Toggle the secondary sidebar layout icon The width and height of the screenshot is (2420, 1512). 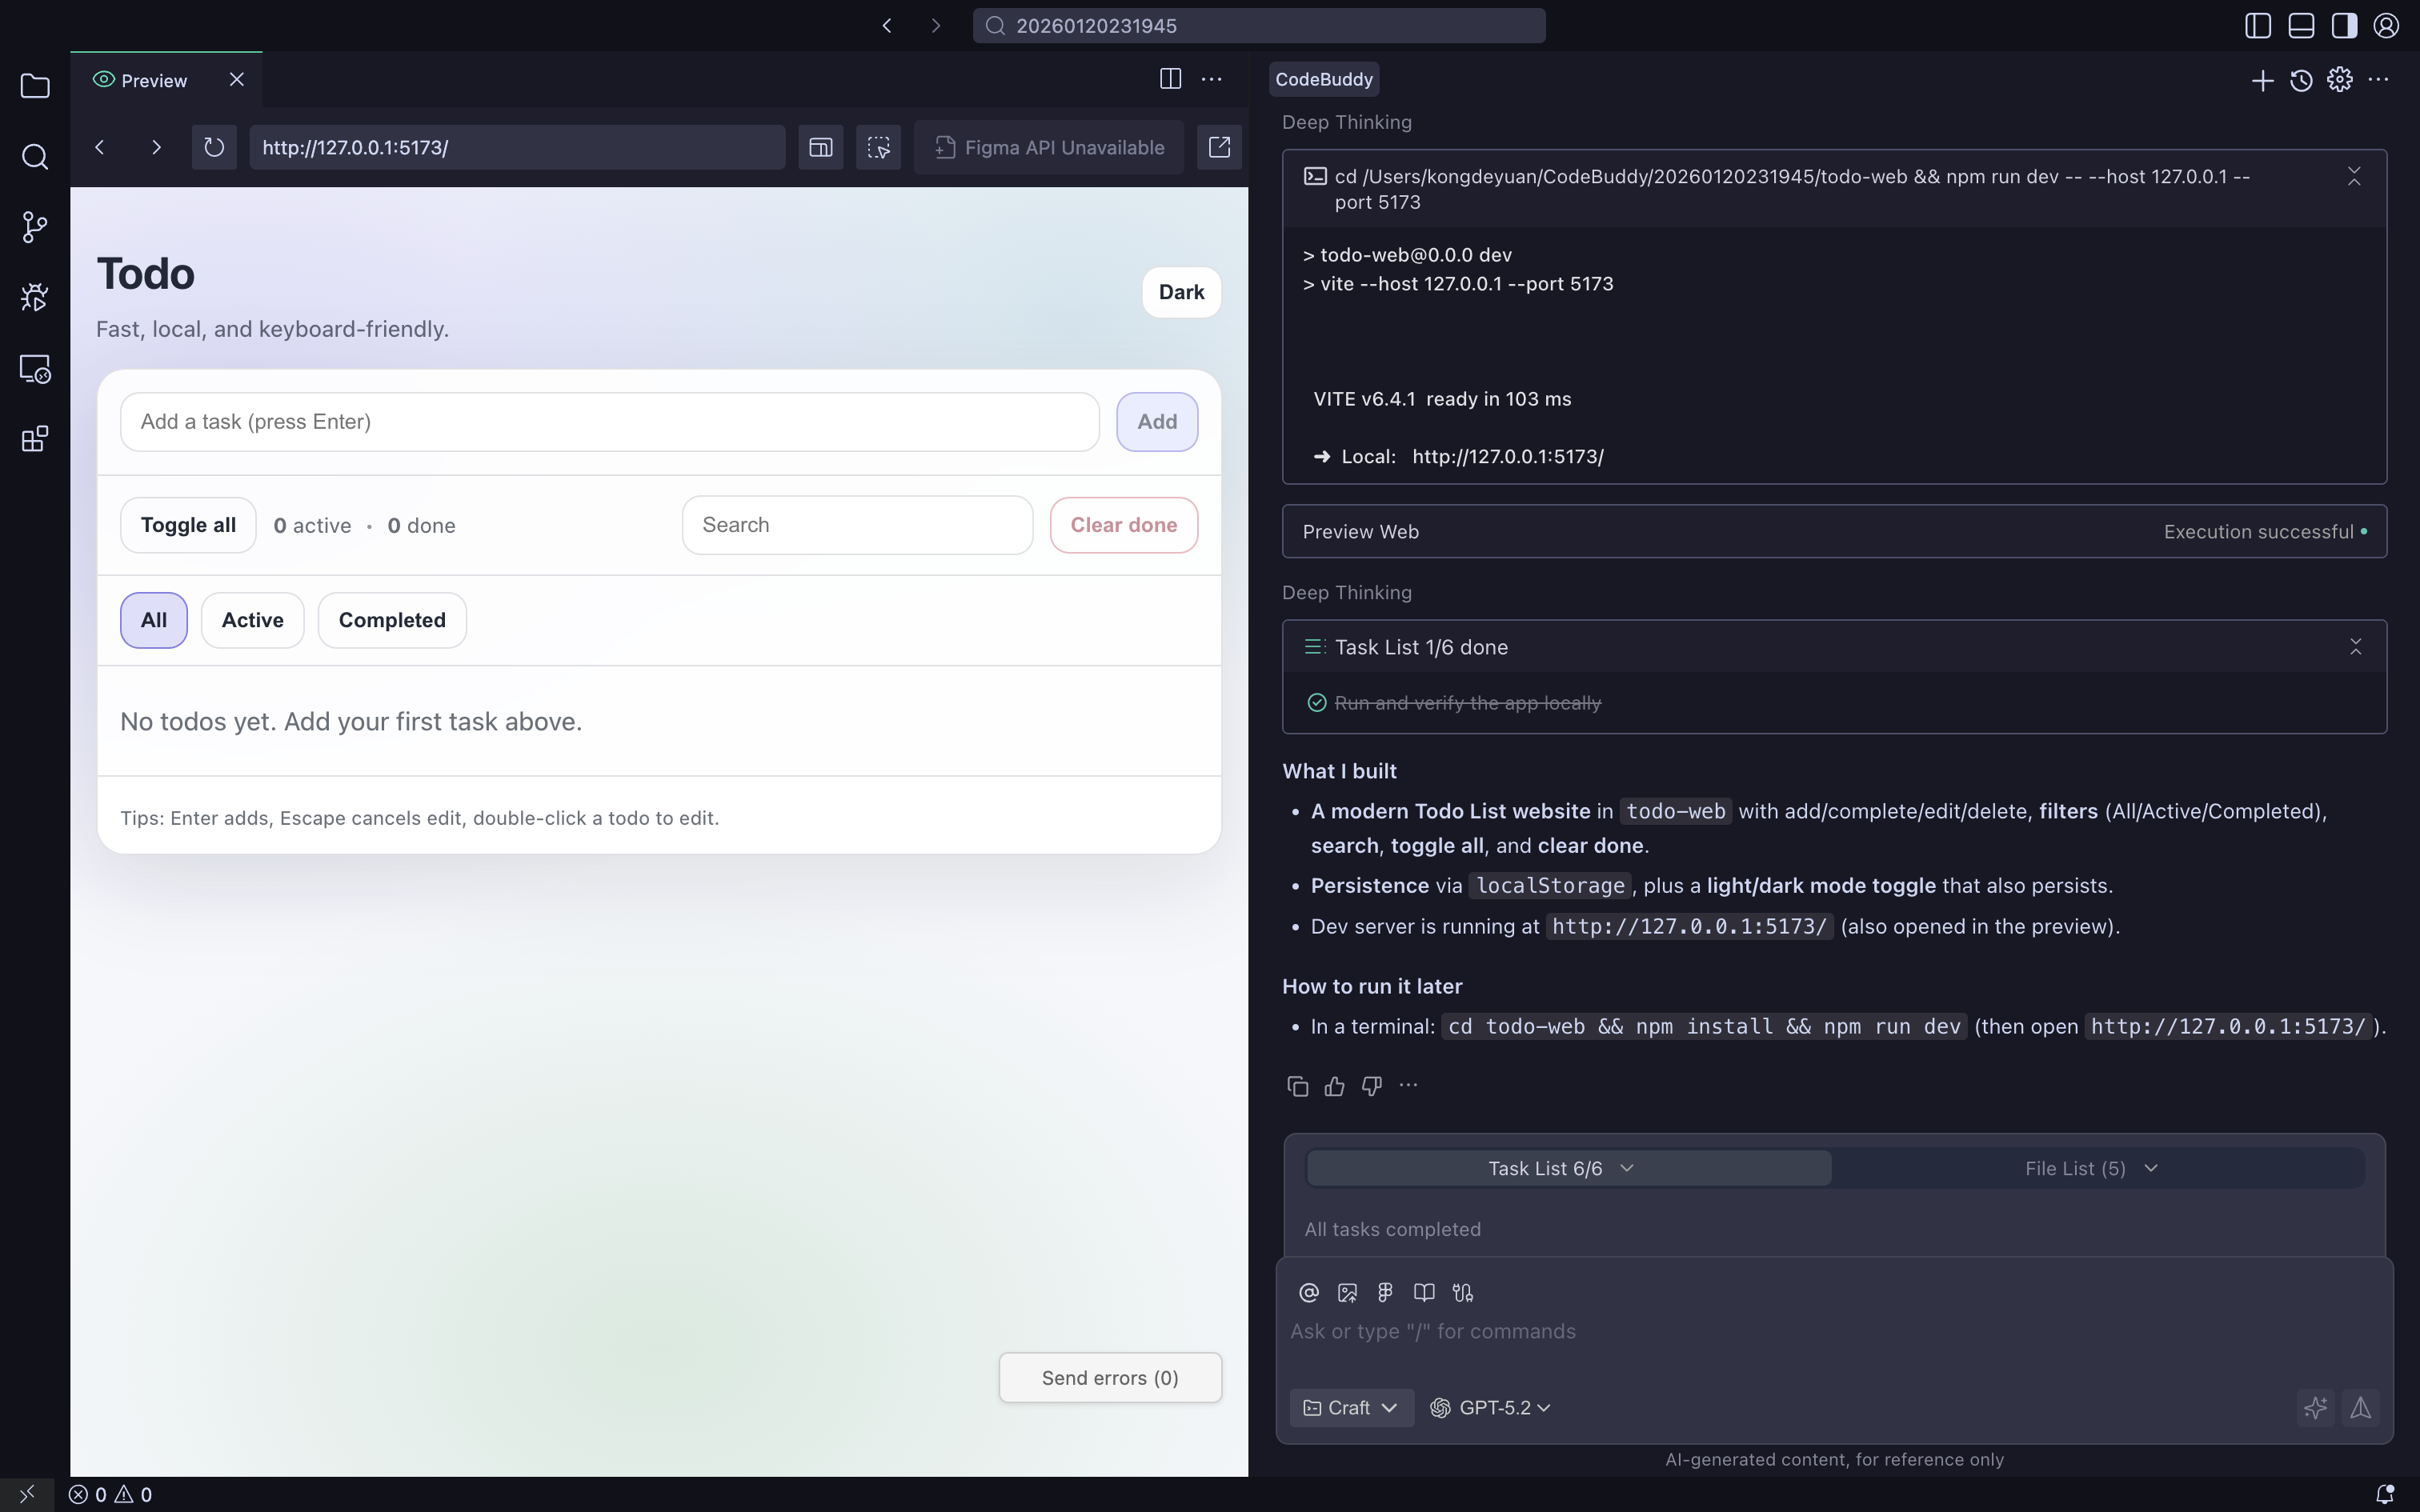pos(2344,26)
